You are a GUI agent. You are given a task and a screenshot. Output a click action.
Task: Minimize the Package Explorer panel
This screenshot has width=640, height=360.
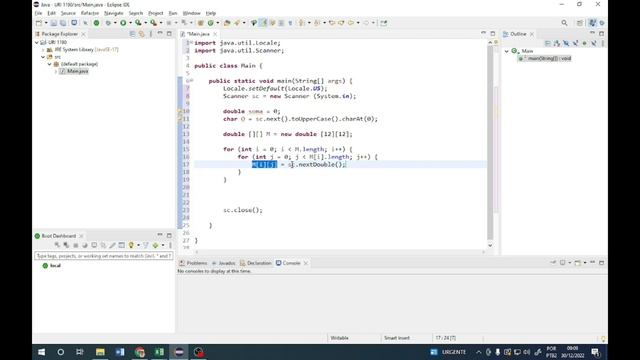160,33
